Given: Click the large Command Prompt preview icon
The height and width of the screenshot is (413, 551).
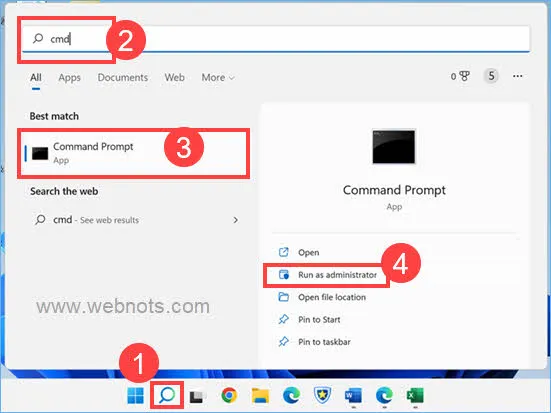Looking at the screenshot, I should click(x=394, y=147).
